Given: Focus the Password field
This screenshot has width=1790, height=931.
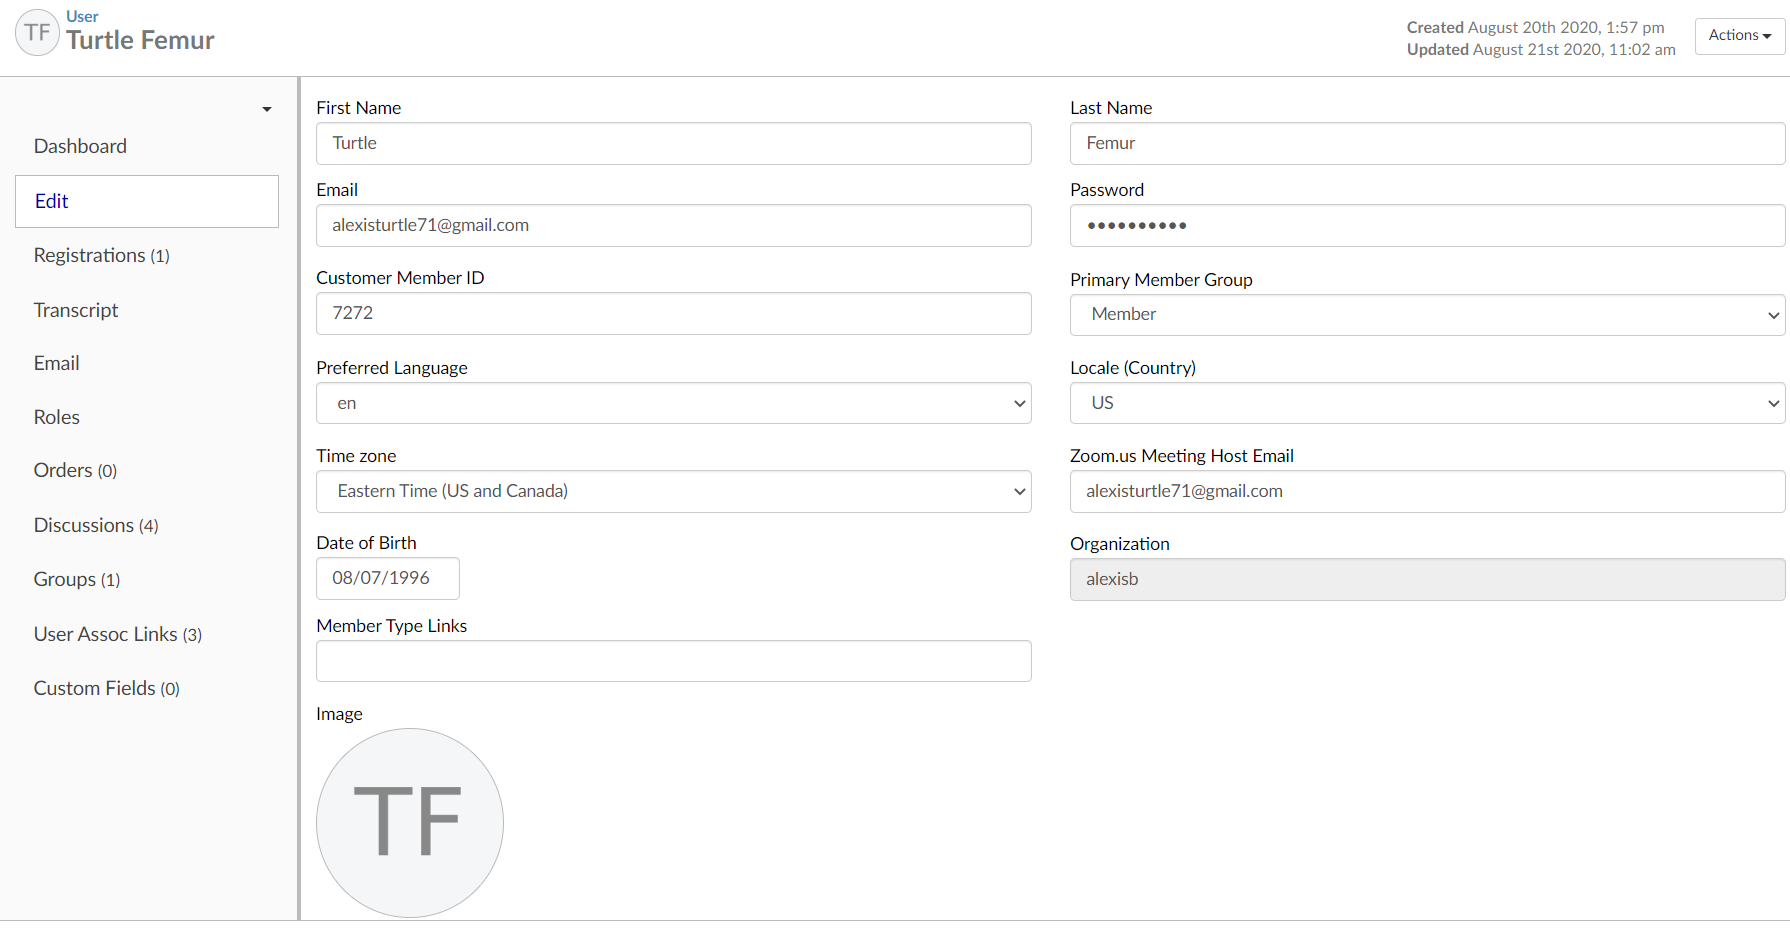Looking at the screenshot, I should coord(1428,225).
